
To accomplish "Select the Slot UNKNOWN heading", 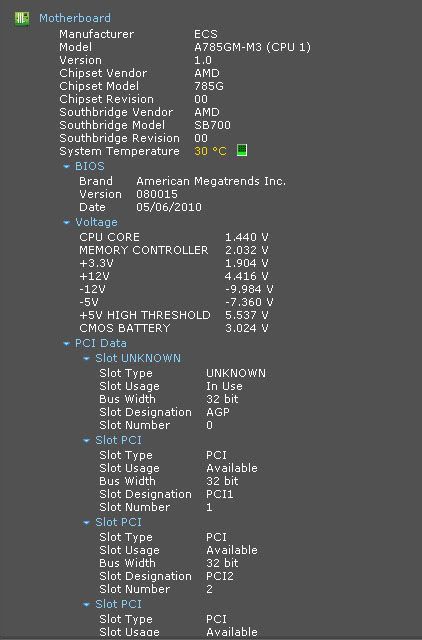I will tap(138, 358).
